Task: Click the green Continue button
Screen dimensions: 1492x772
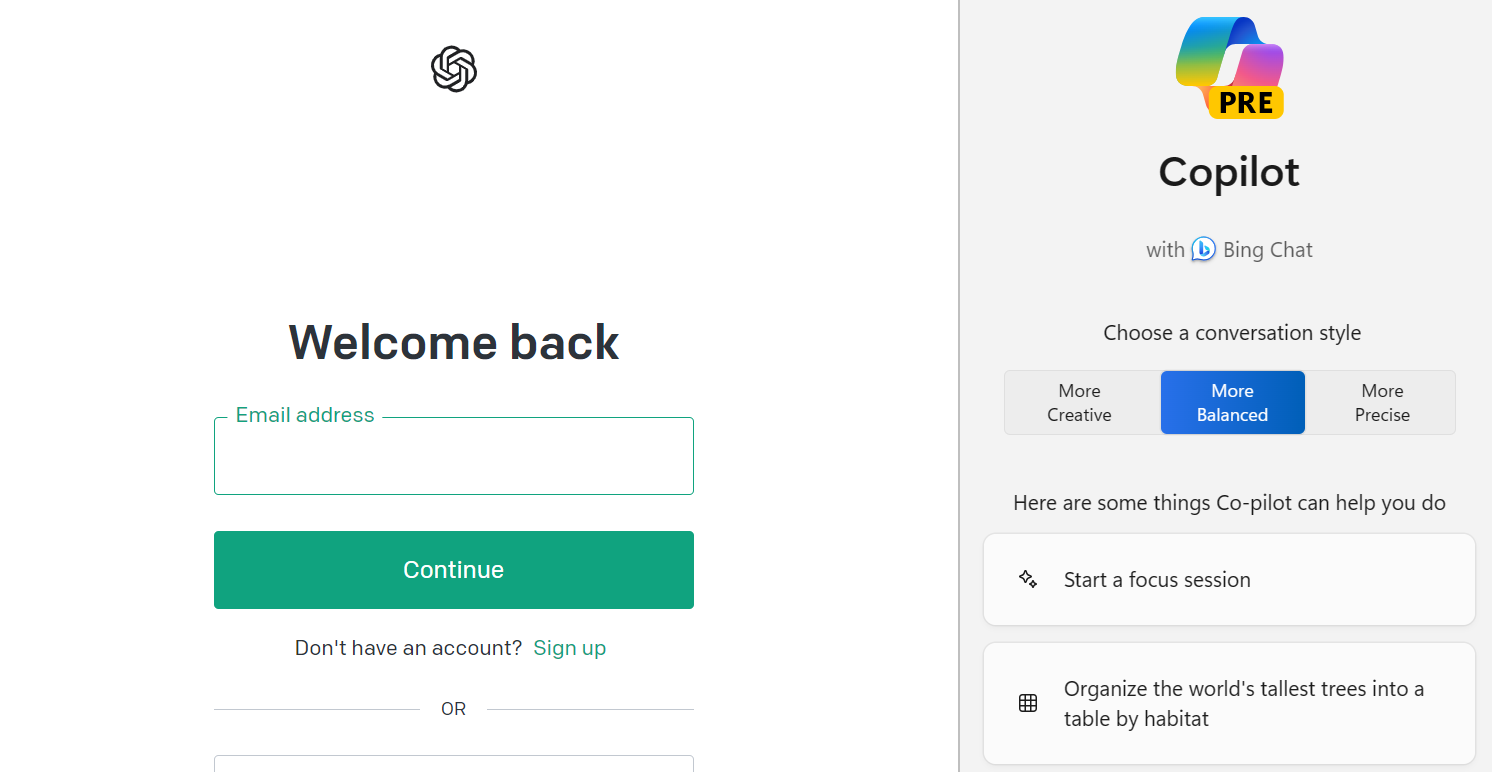Action: click(x=454, y=570)
